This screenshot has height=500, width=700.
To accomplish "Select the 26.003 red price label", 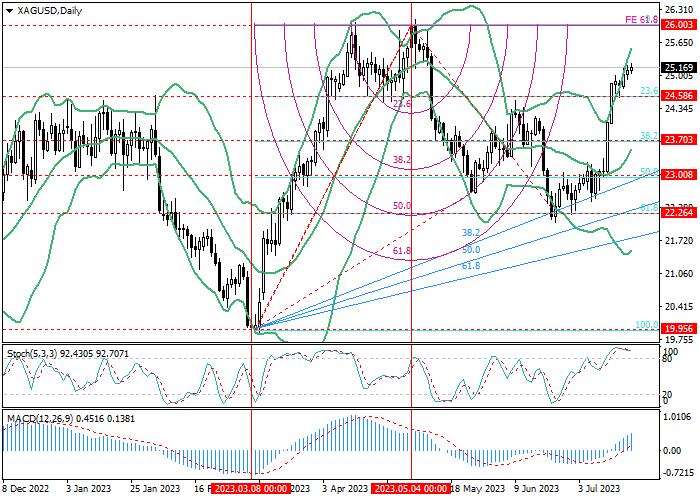I will (679, 25).
